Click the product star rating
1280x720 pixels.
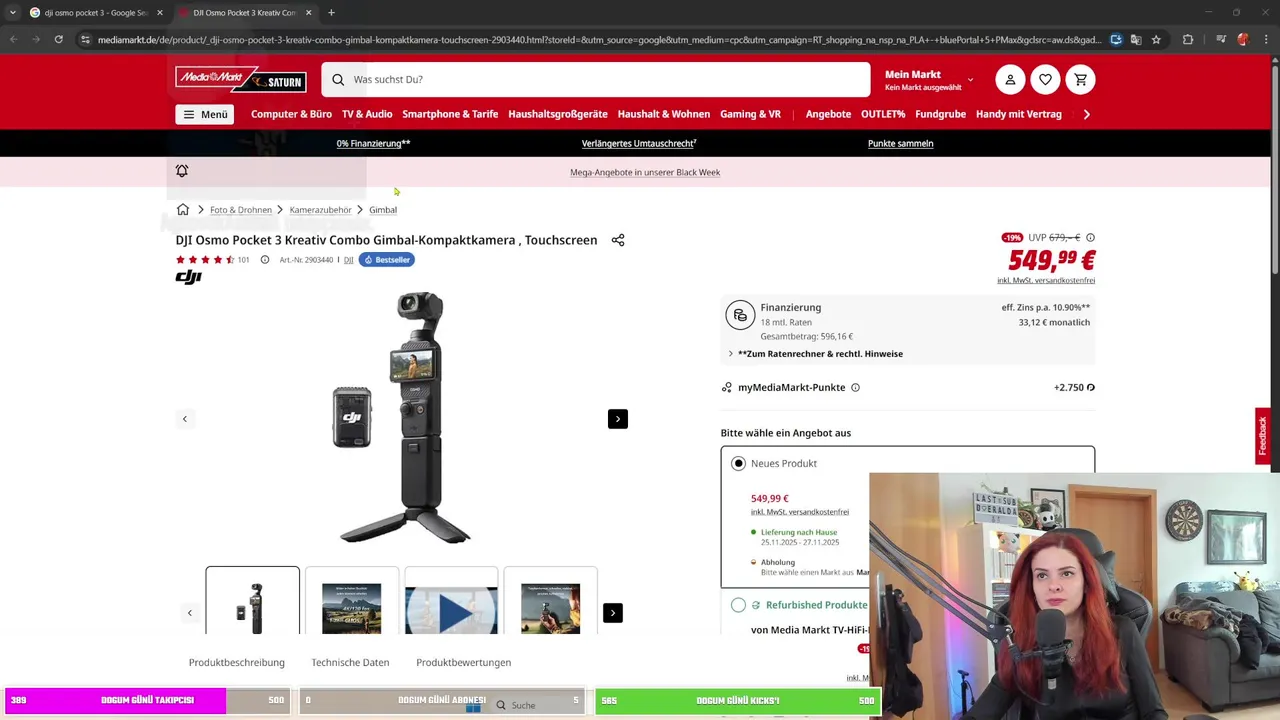point(205,260)
